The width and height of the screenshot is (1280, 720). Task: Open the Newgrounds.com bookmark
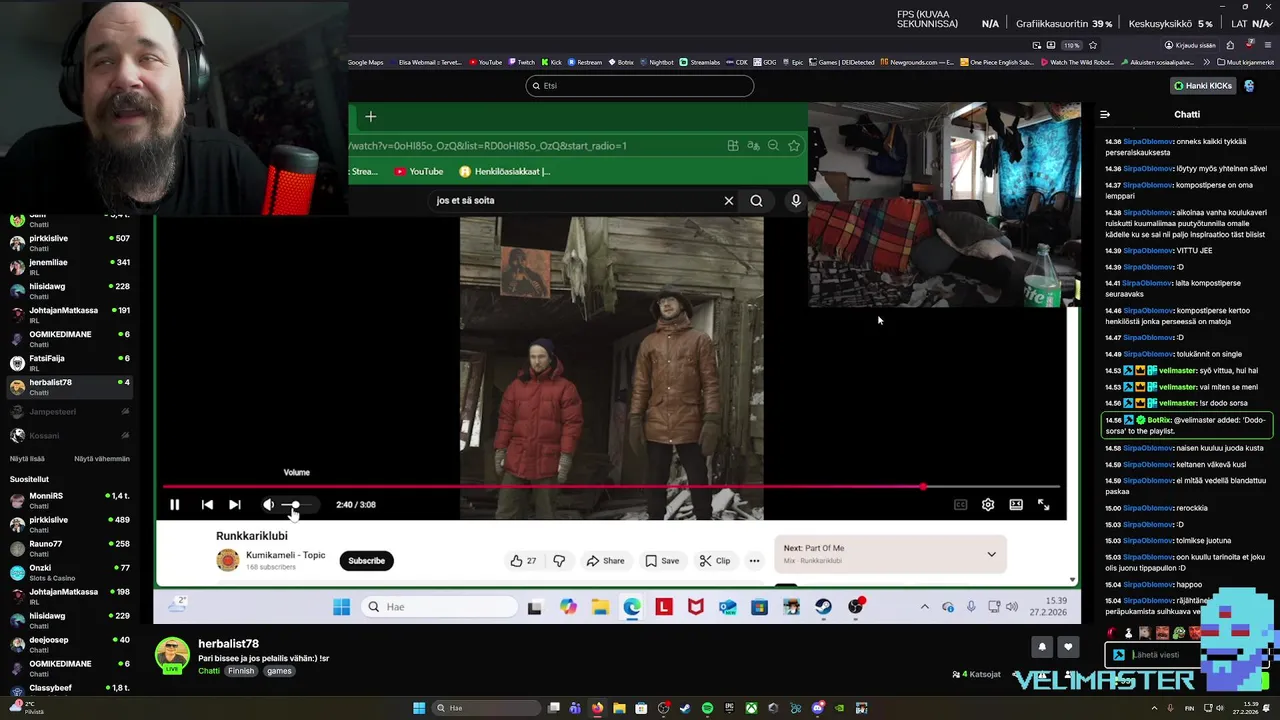(917, 62)
